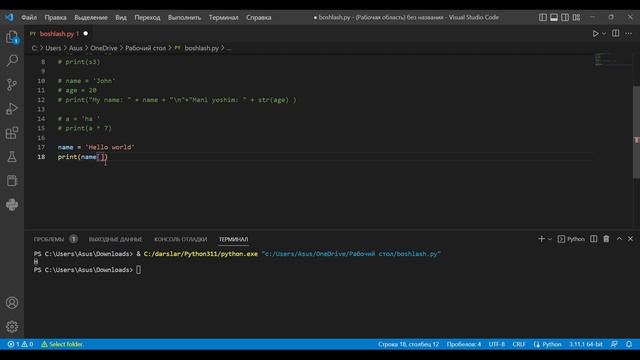
Task: Open the Accounts menu icon
Action: point(12,302)
